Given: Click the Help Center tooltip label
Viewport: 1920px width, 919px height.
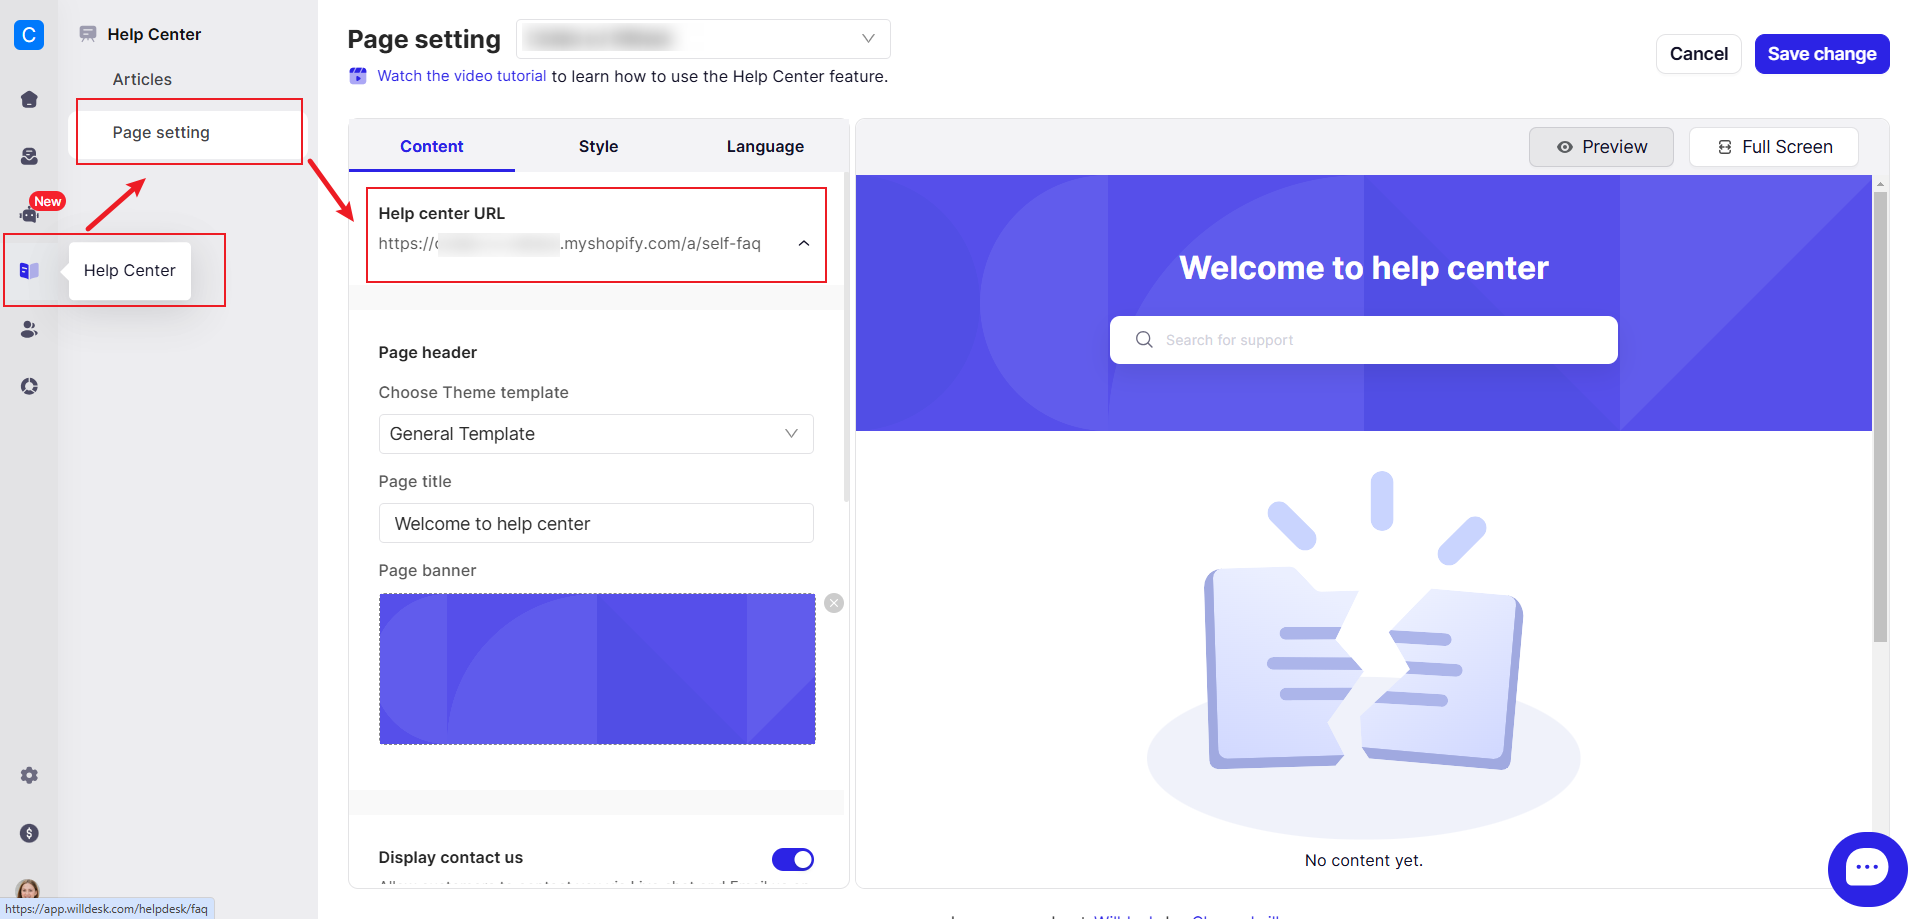Looking at the screenshot, I should tap(130, 271).
